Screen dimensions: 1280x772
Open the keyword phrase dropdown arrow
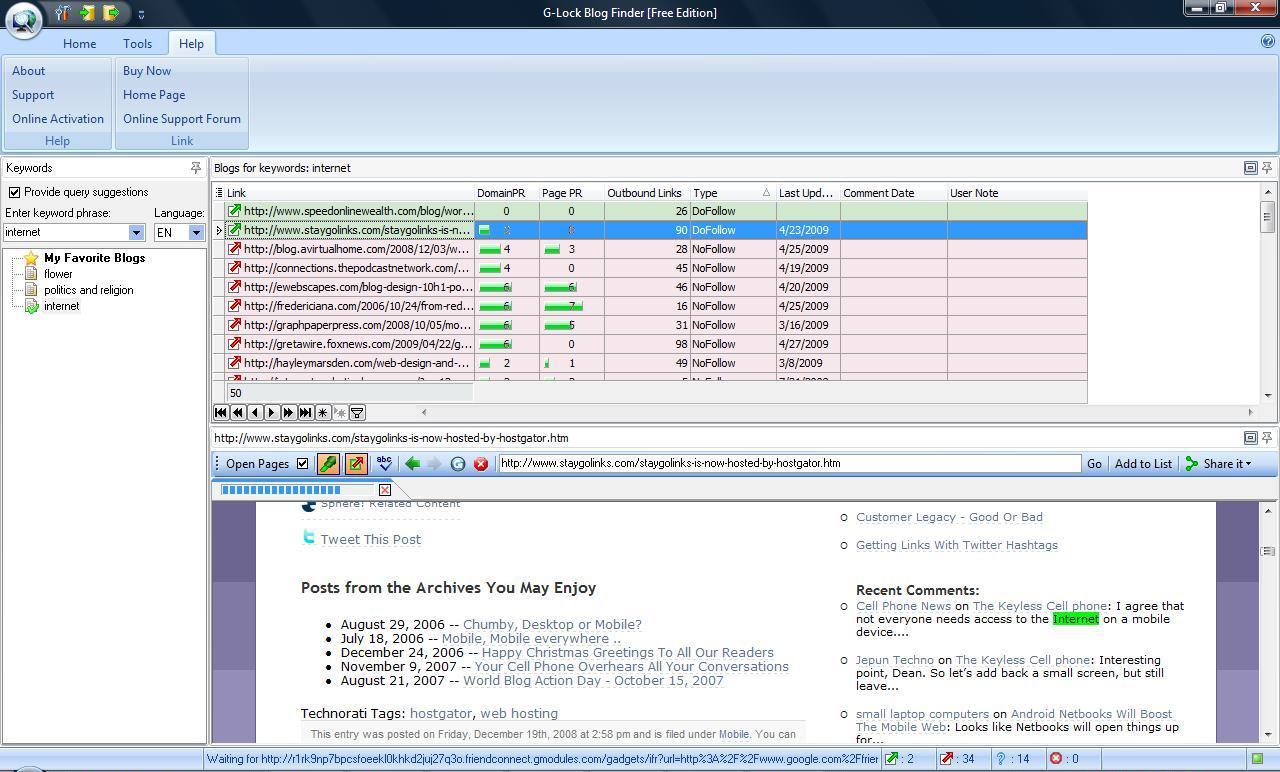(136, 232)
